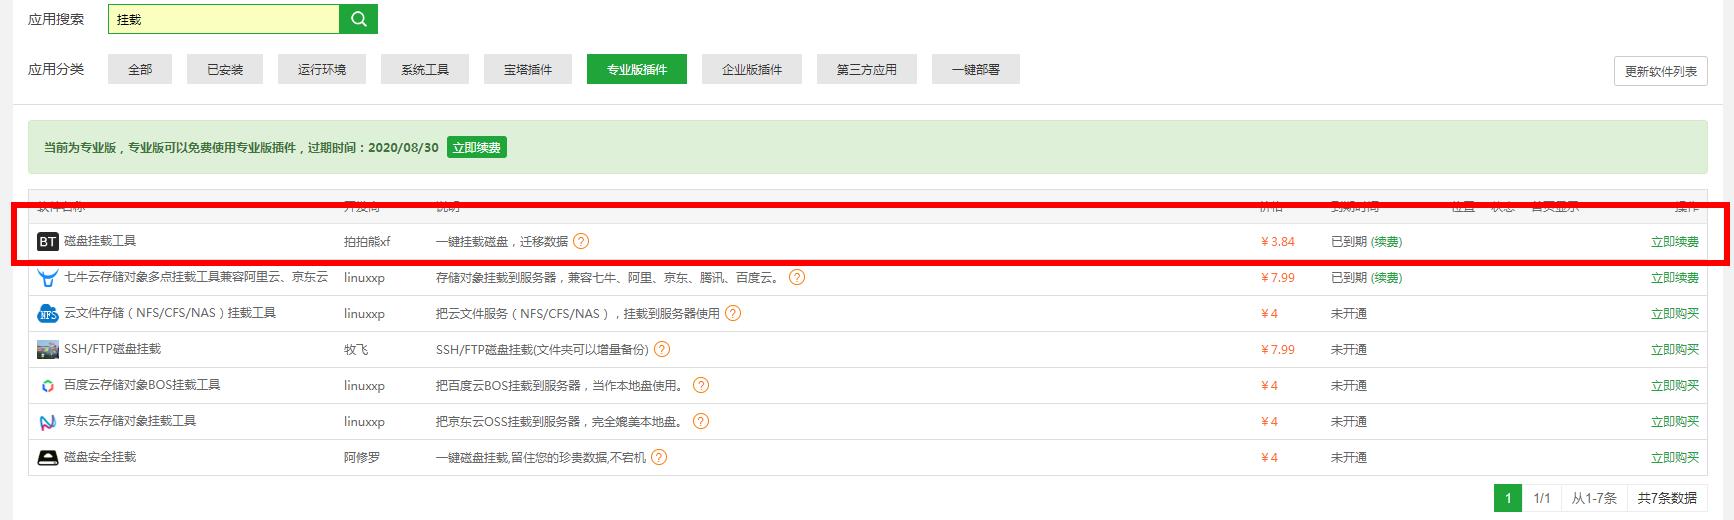Click 立即续费 for 七牛云存储 plugin
This screenshot has width=1734, height=520.
1675,277
